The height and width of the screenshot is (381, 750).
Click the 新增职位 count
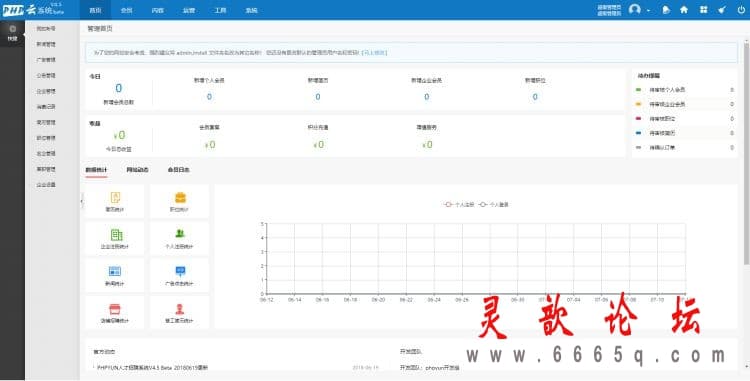click(x=535, y=97)
